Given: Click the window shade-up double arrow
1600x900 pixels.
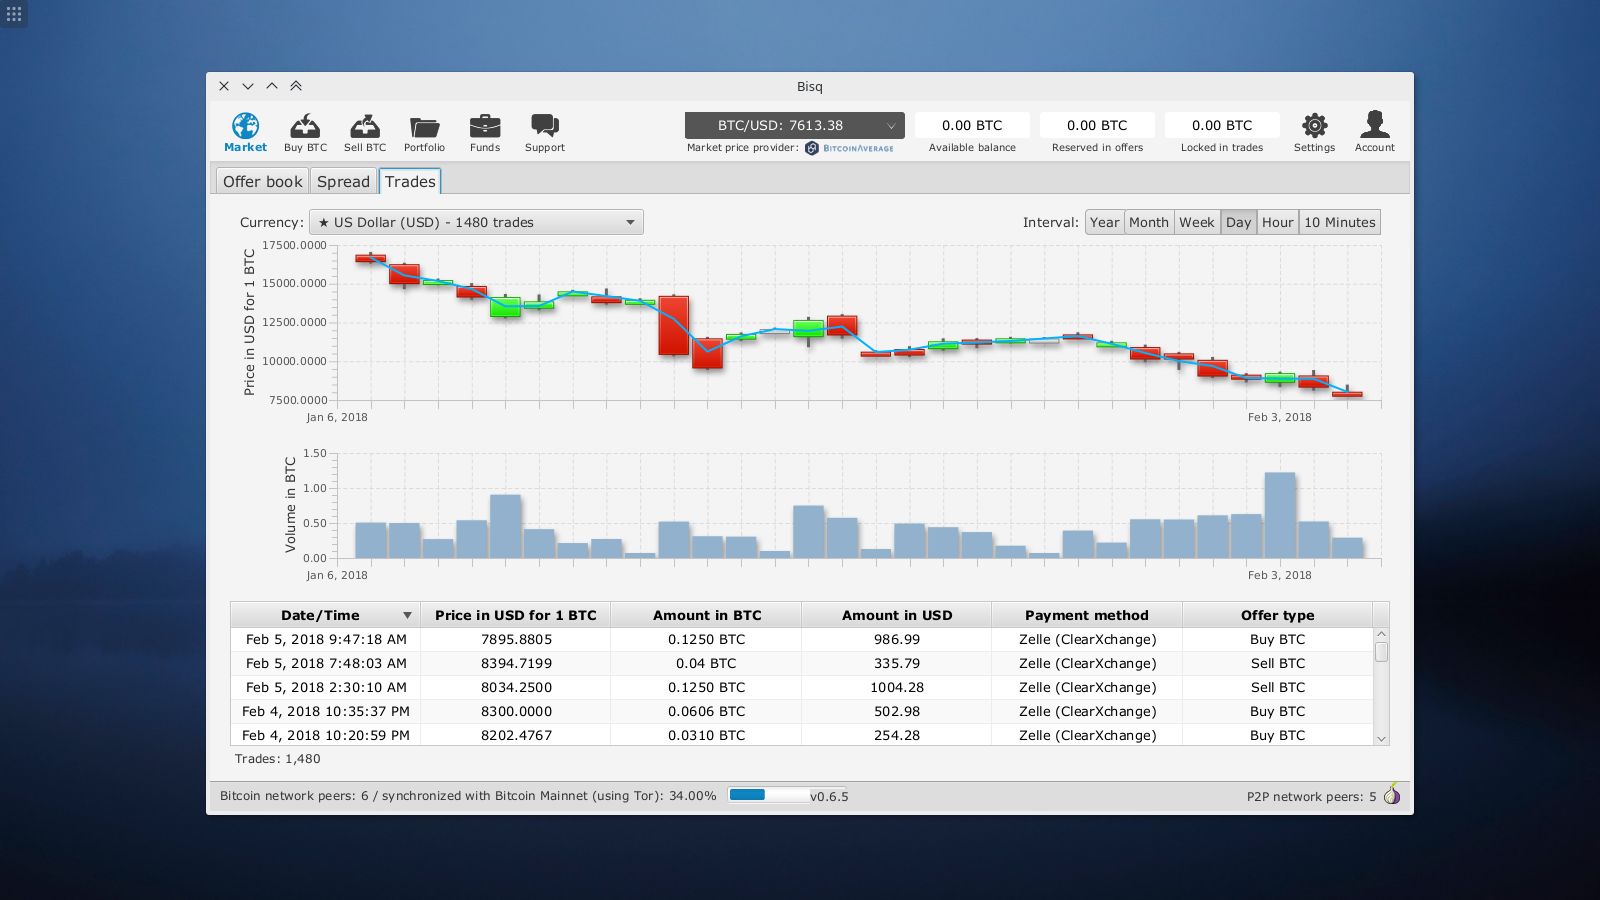Looking at the screenshot, I should point(296,86).
